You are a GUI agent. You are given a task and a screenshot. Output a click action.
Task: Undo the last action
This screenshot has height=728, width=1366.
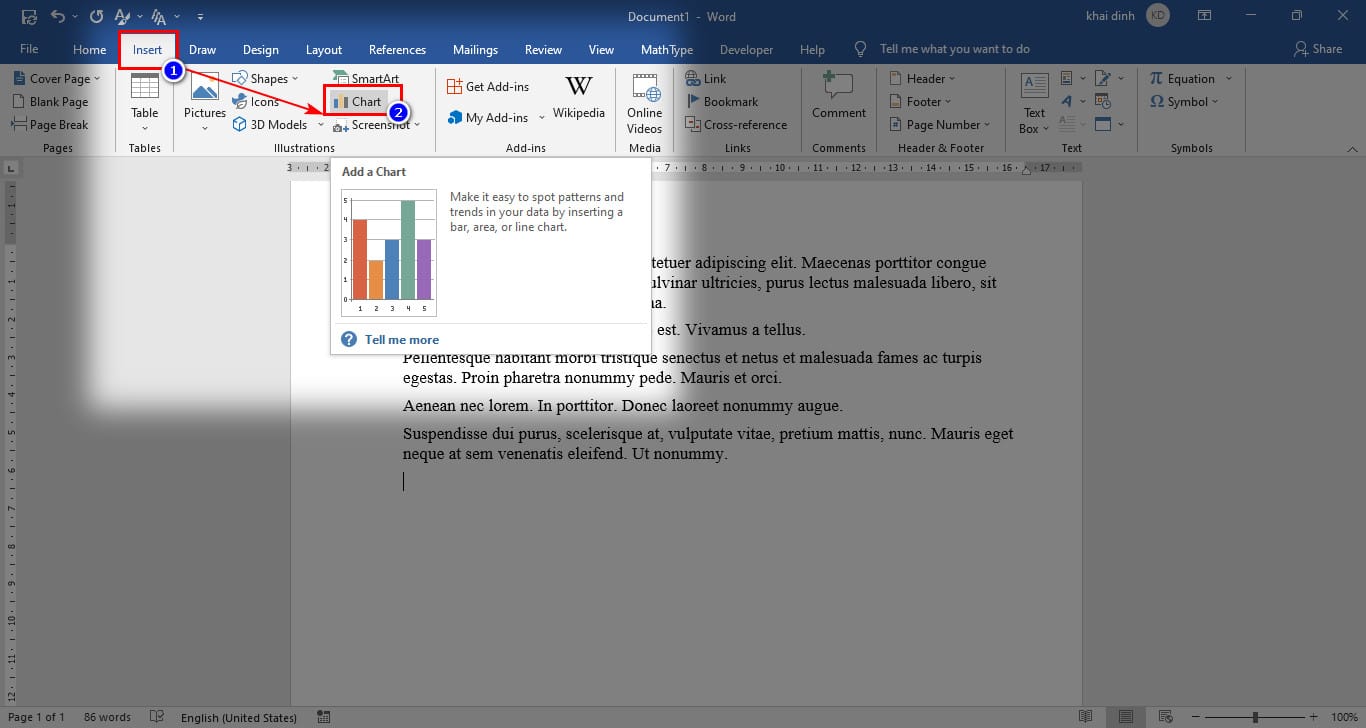coord(57,16)
